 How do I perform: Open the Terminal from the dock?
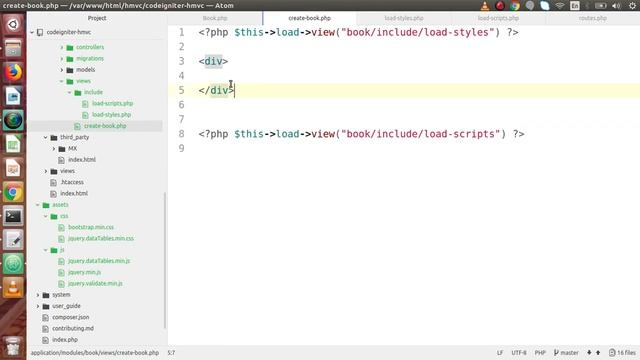coord(13,216)
